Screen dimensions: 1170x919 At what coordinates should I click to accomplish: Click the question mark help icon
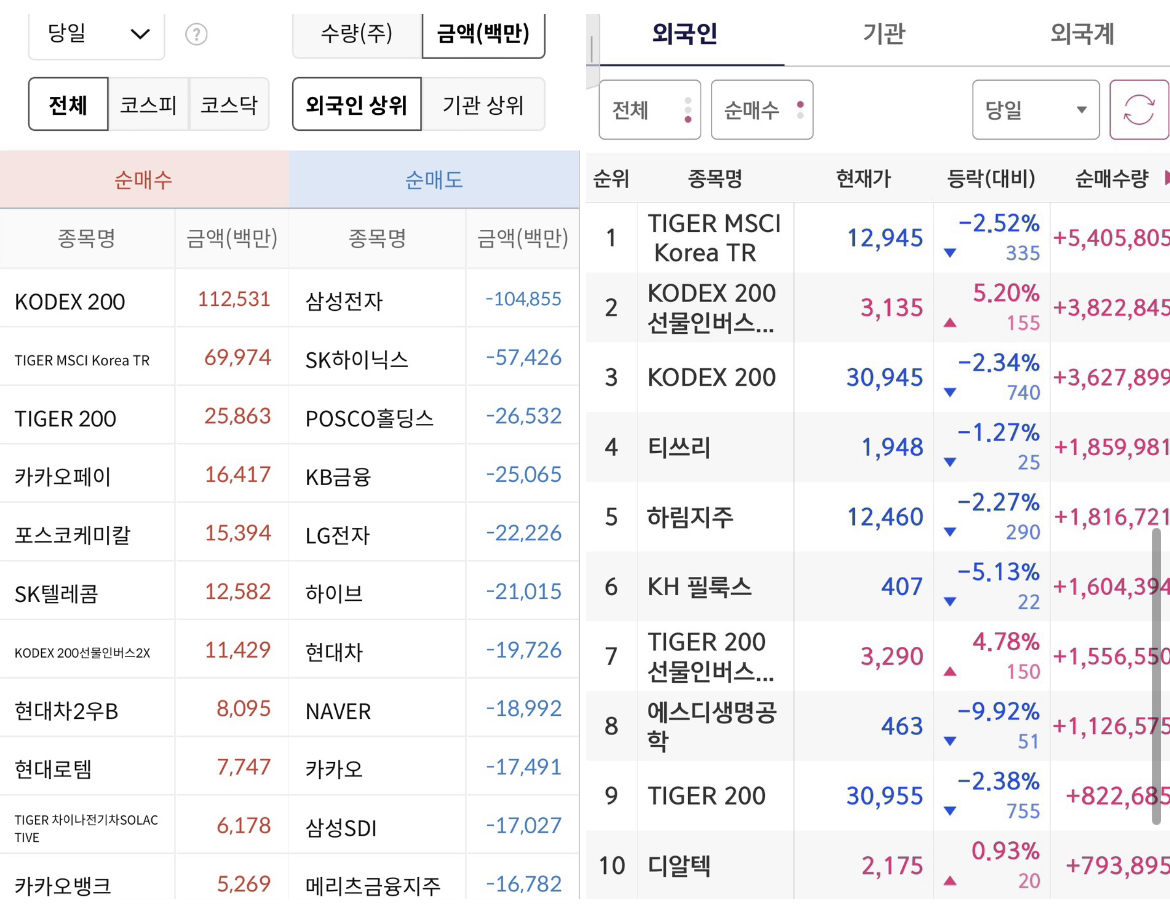(196, 34)
